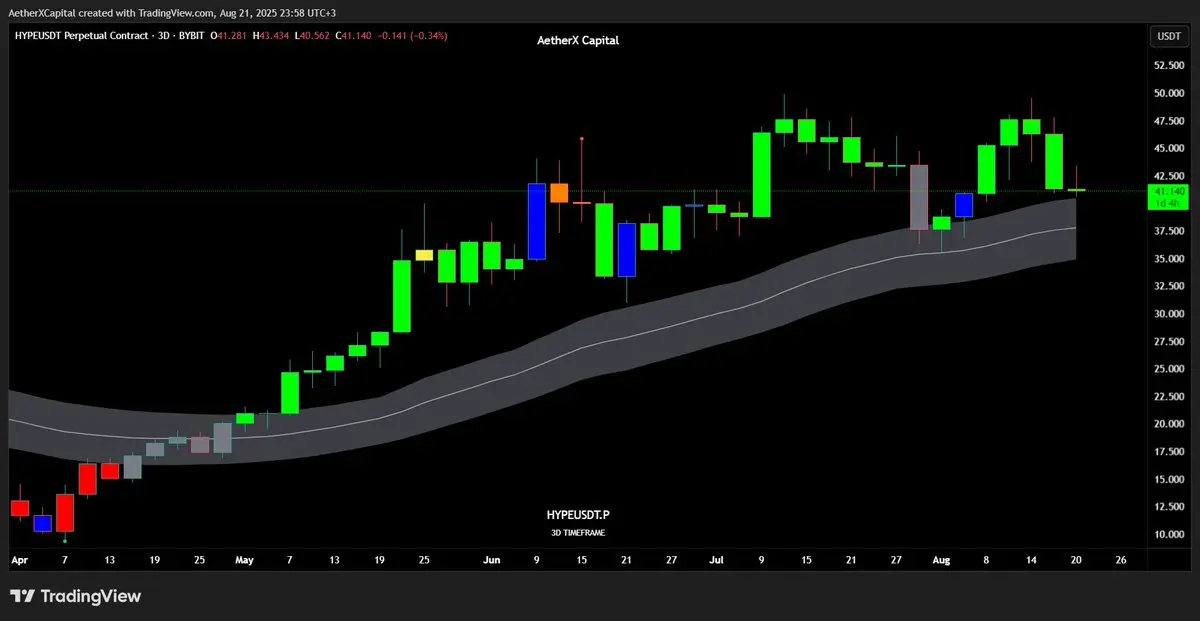Click the 3D TIMEFRAME caption
Image resolution: width=1200 pixels, height=621 pixels.
pos(578,533)
